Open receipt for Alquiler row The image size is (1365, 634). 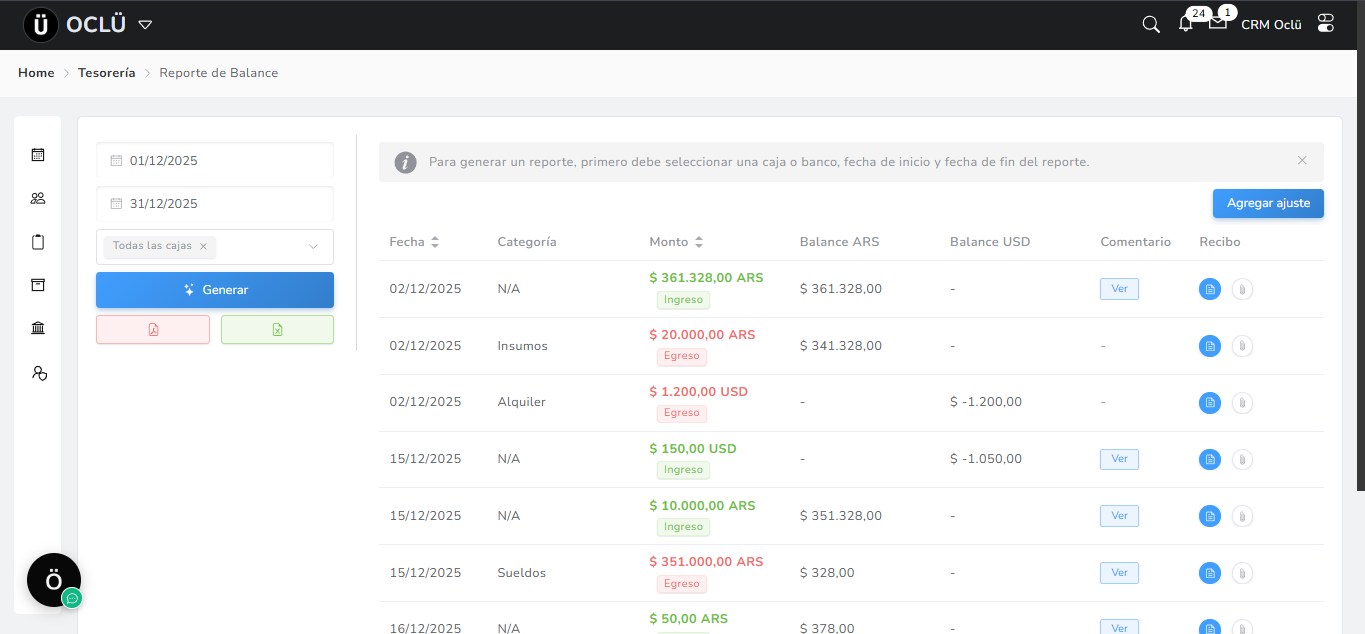pos(1210,403)
